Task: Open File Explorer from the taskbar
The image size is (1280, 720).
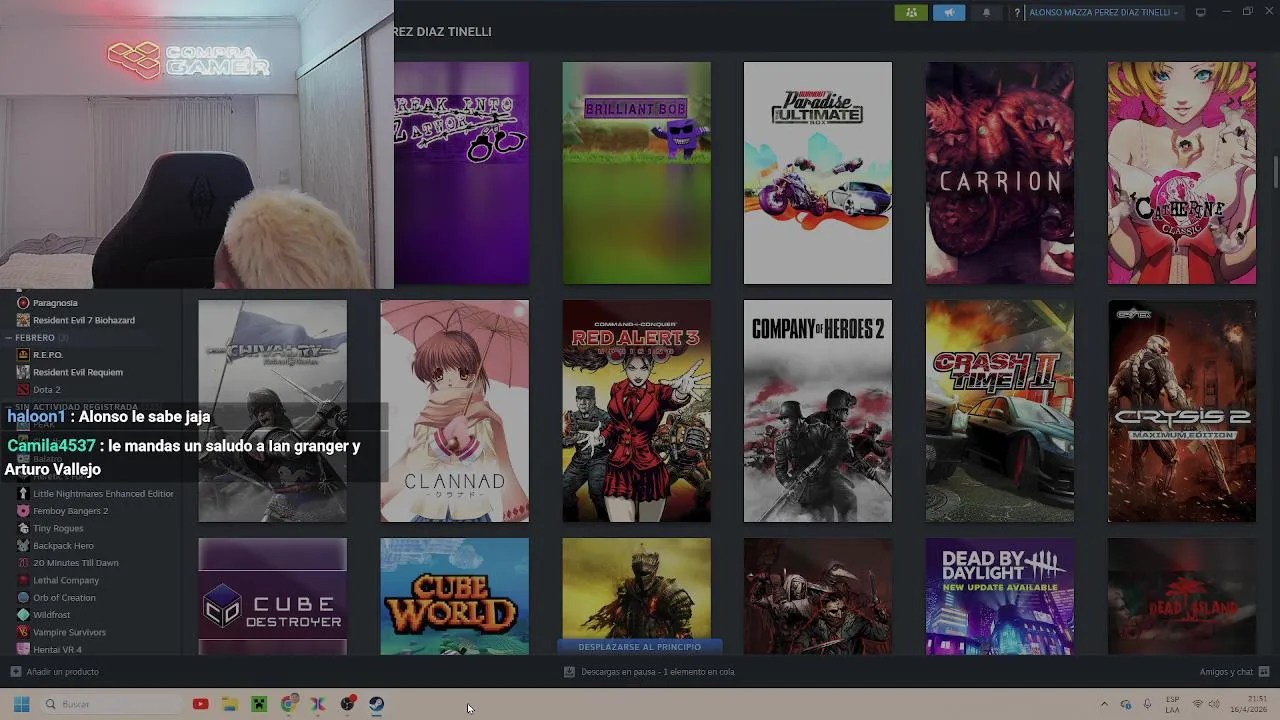Action: point(229,704)
